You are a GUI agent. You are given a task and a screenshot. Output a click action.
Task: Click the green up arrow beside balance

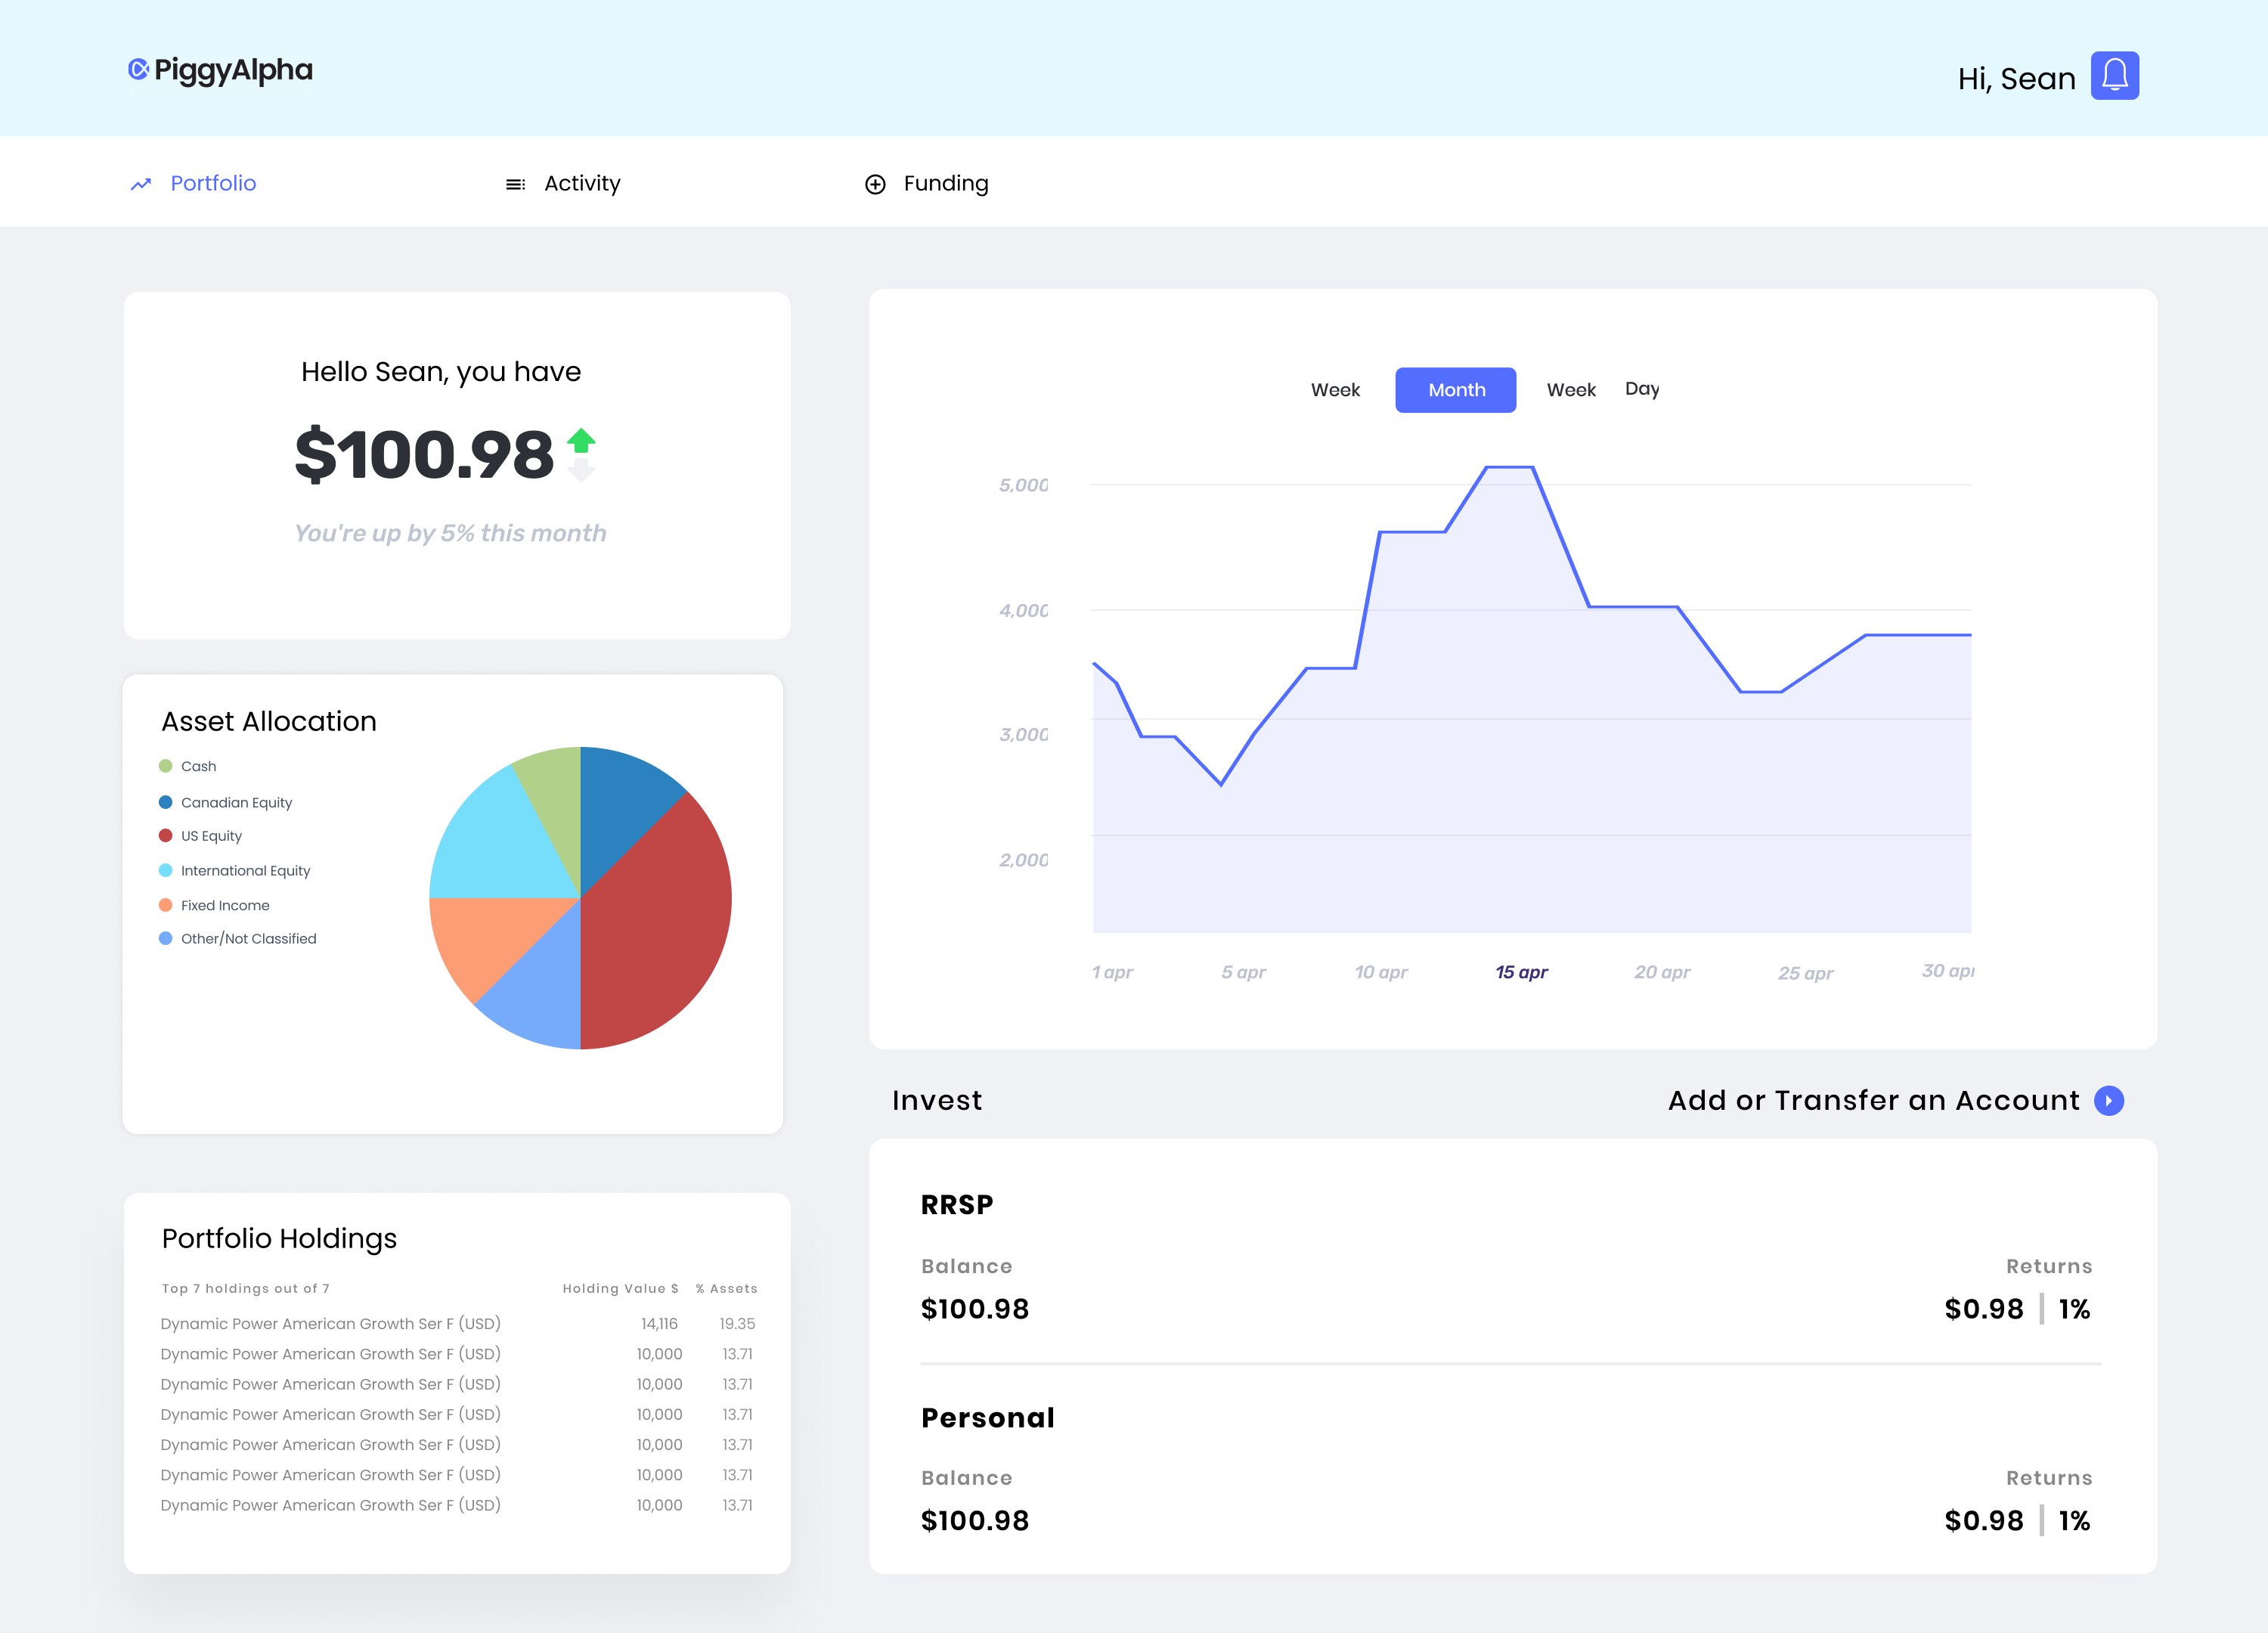[581, 440]
